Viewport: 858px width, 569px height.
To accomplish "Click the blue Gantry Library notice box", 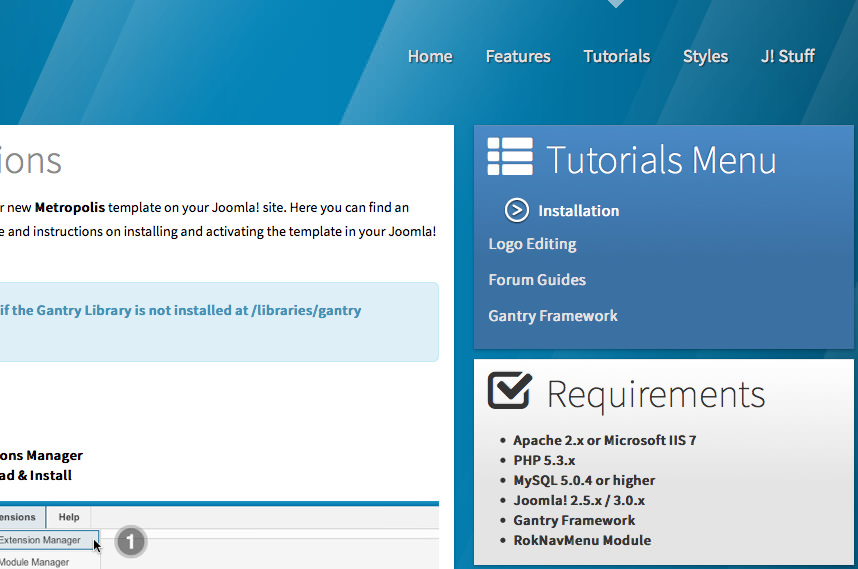I will 219,322.
